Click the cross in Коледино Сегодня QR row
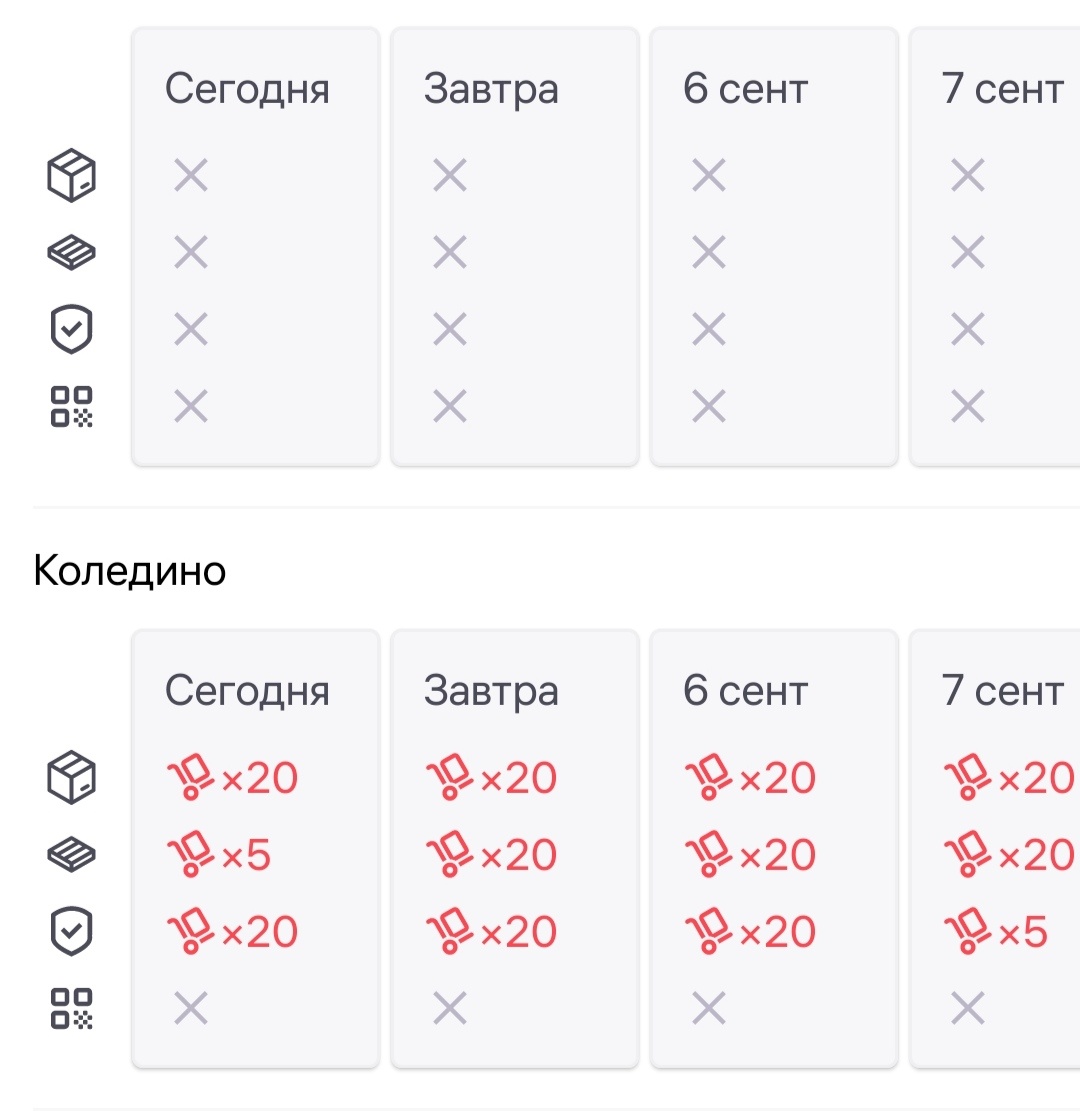The image size is (1080, 1111). coord(190,1008)
